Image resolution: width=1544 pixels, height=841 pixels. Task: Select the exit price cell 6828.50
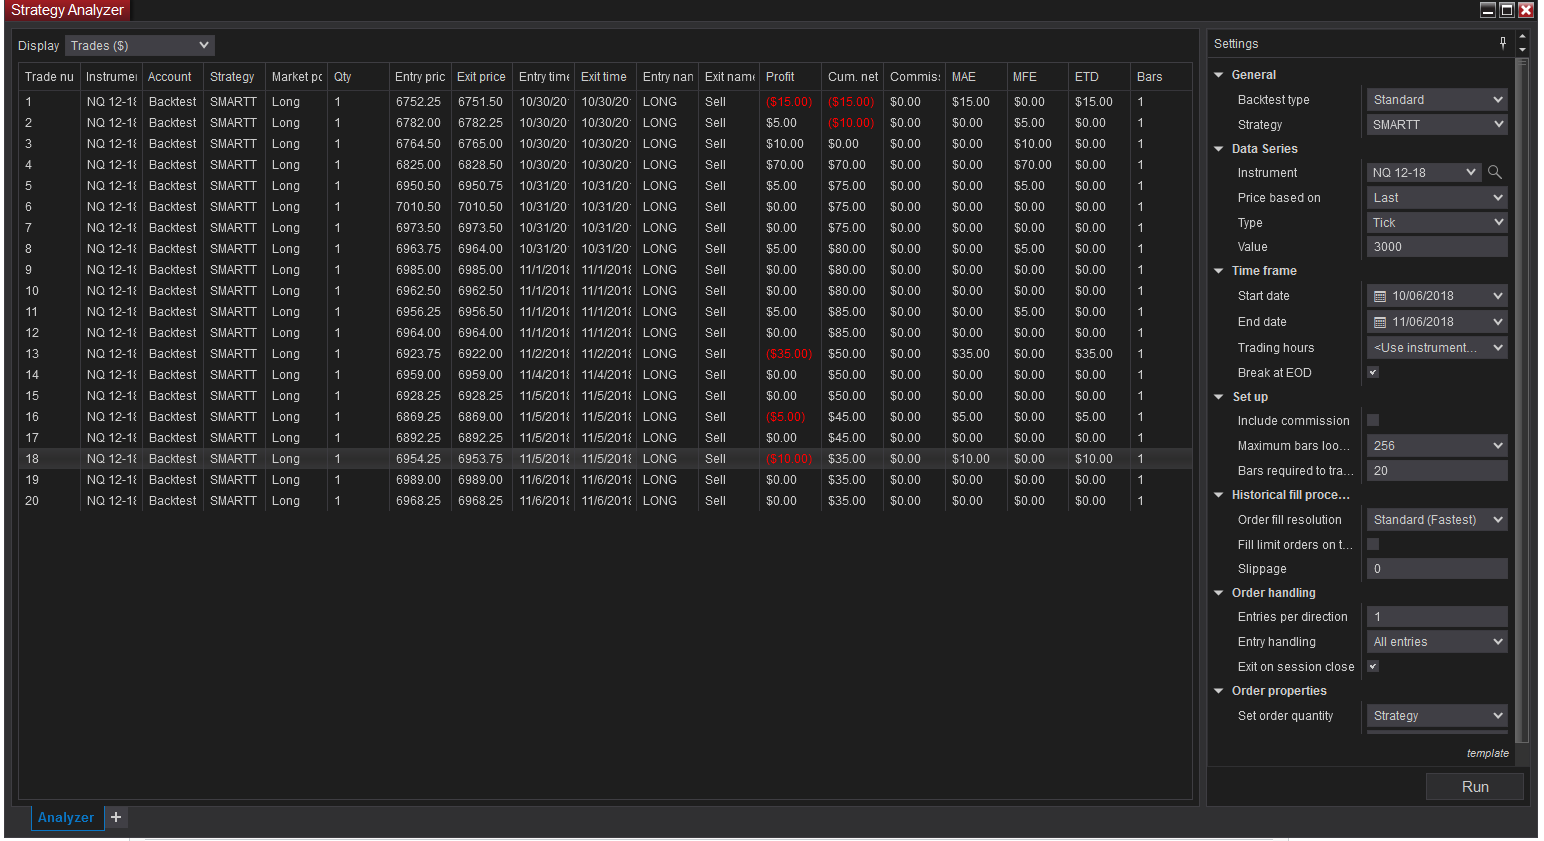480,165
